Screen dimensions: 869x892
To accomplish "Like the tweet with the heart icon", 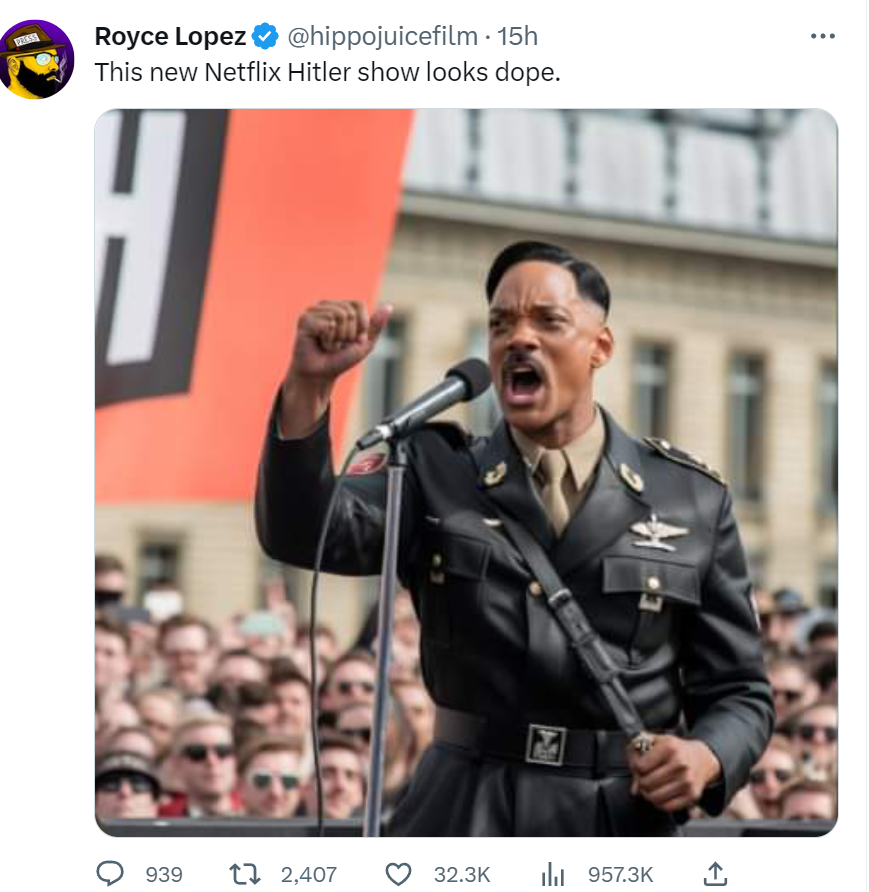I will pos(398,874).
